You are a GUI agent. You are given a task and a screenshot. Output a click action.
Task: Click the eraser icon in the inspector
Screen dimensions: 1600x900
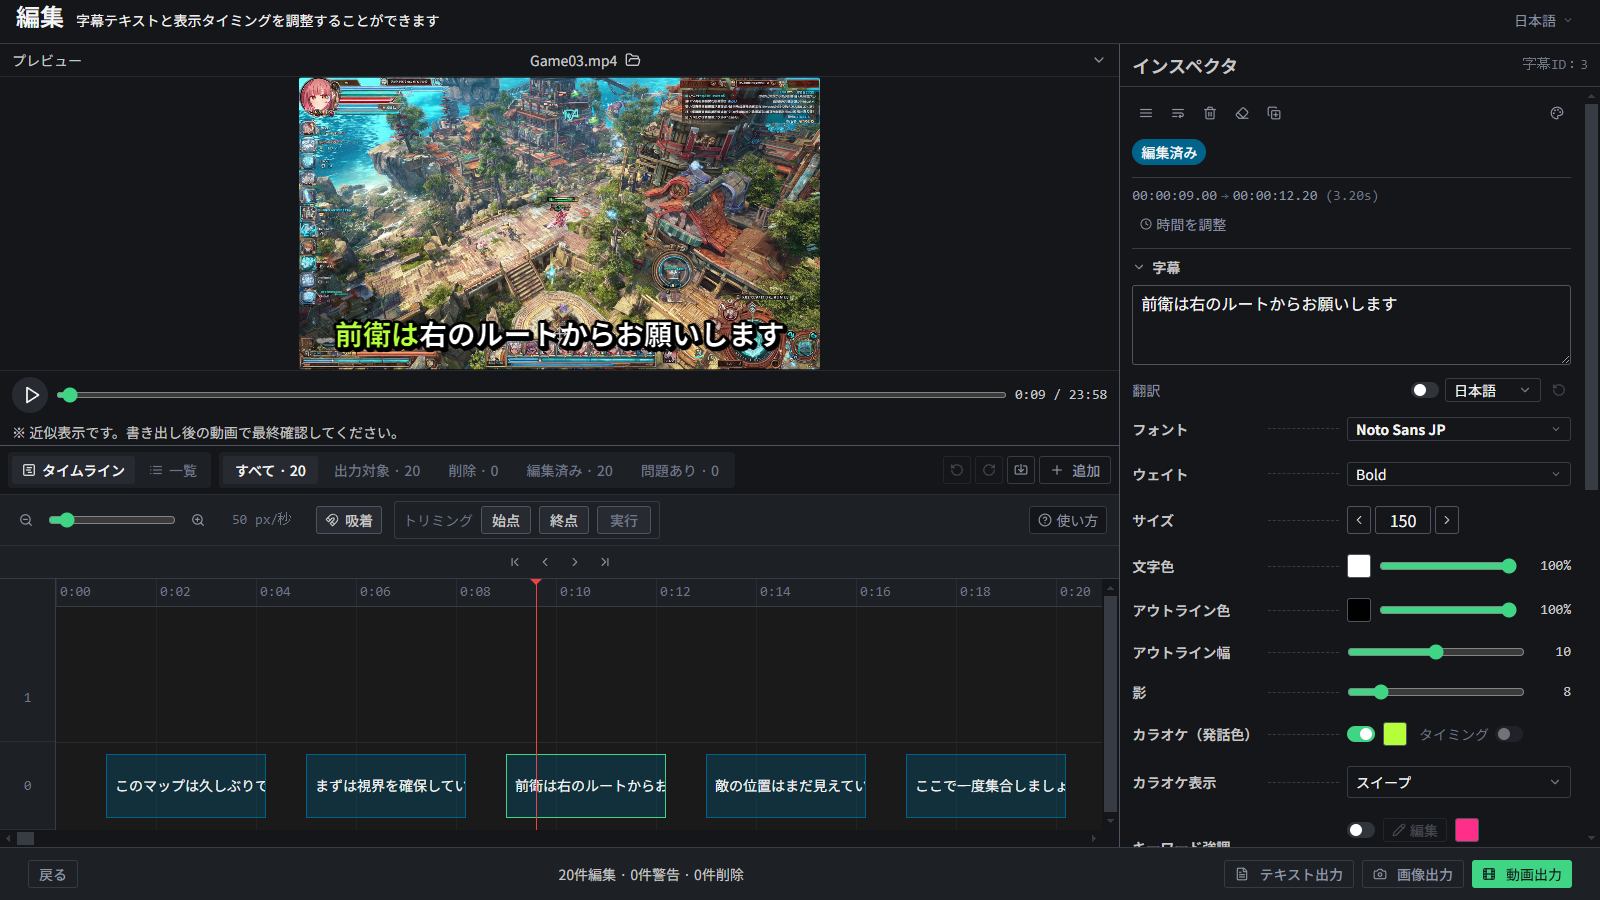click(x=1242, y=113)
